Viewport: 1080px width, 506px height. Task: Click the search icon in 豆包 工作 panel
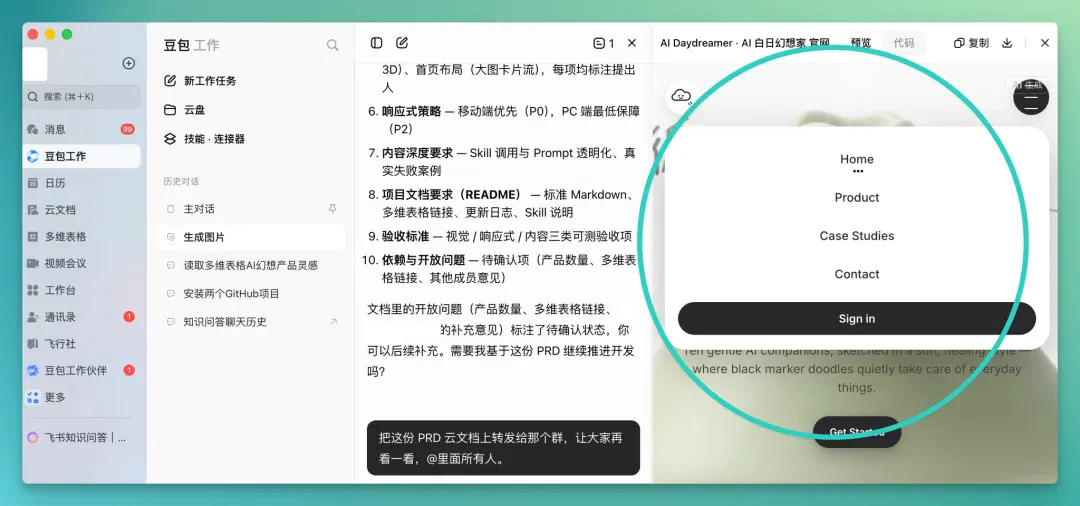tap(333, 45)
